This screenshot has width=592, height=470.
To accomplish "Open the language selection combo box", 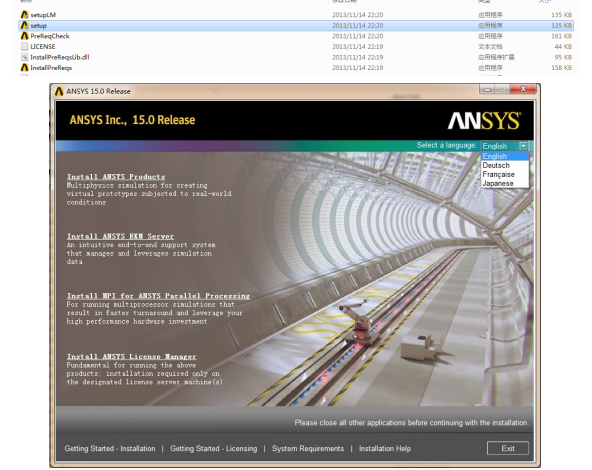I will tap(505, 146).
